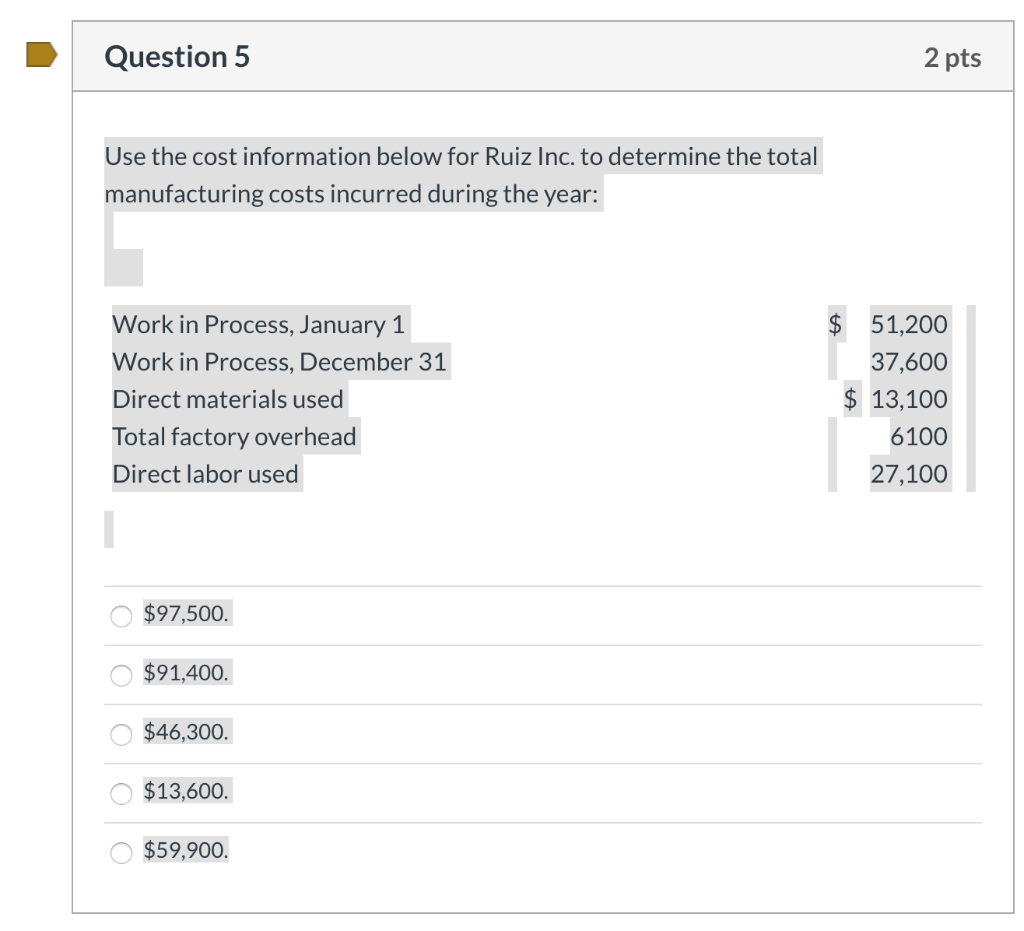Select the $46,300 answer option
The width and height of the screenshot is (1024, 931).
[x=120, y=733]
